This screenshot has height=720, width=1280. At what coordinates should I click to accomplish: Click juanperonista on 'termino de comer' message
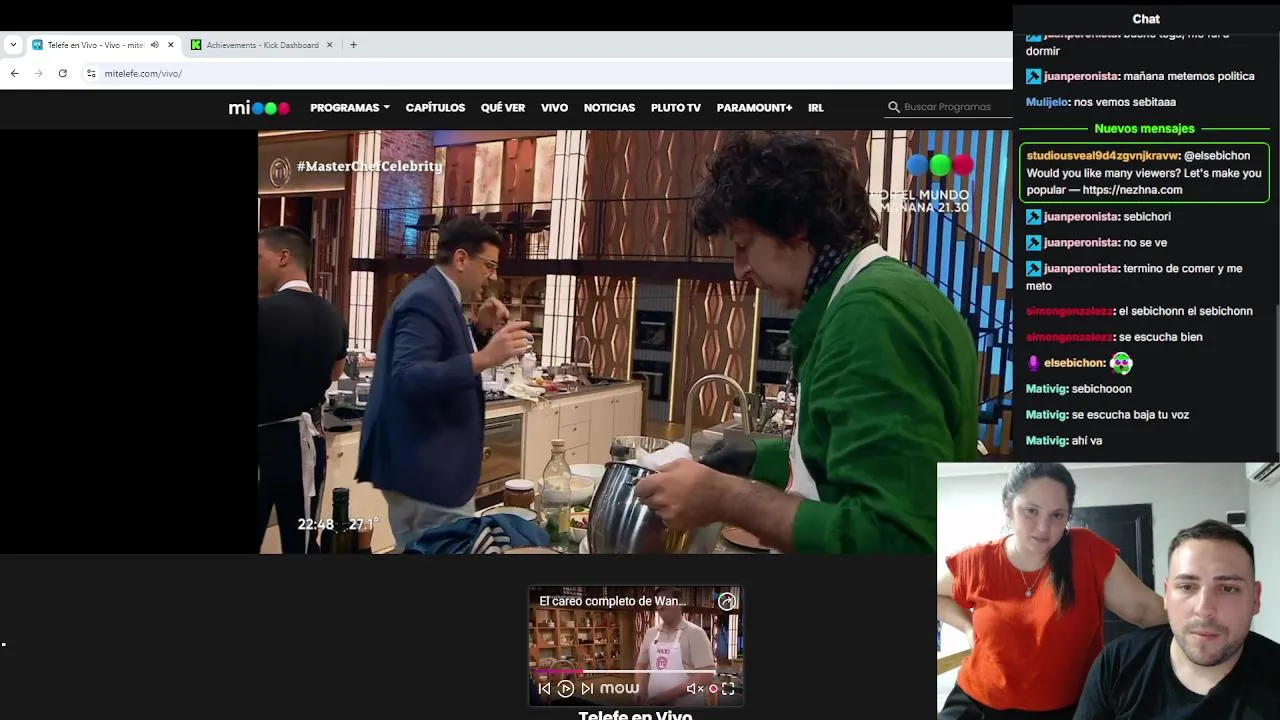(1081, 269)
